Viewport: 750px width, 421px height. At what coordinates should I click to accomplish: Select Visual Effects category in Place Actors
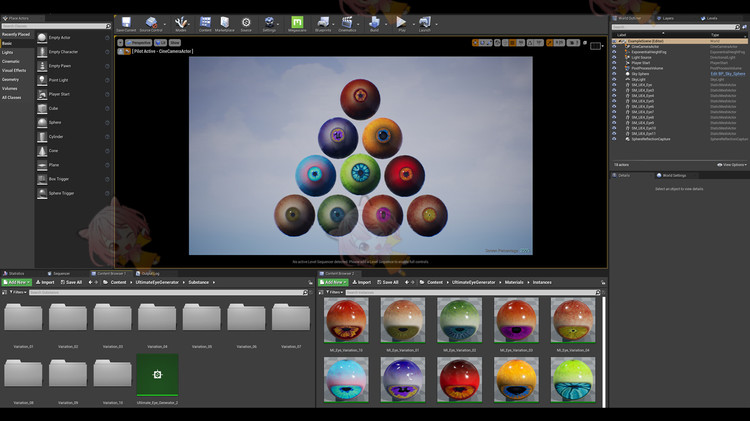point(14,70)
